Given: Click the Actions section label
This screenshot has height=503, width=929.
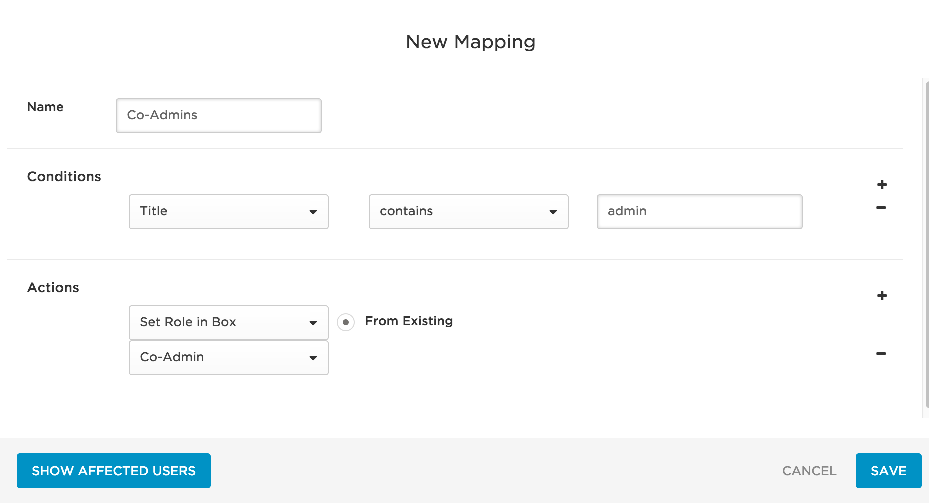Looking at the screenshot, I should pos(53,287).
